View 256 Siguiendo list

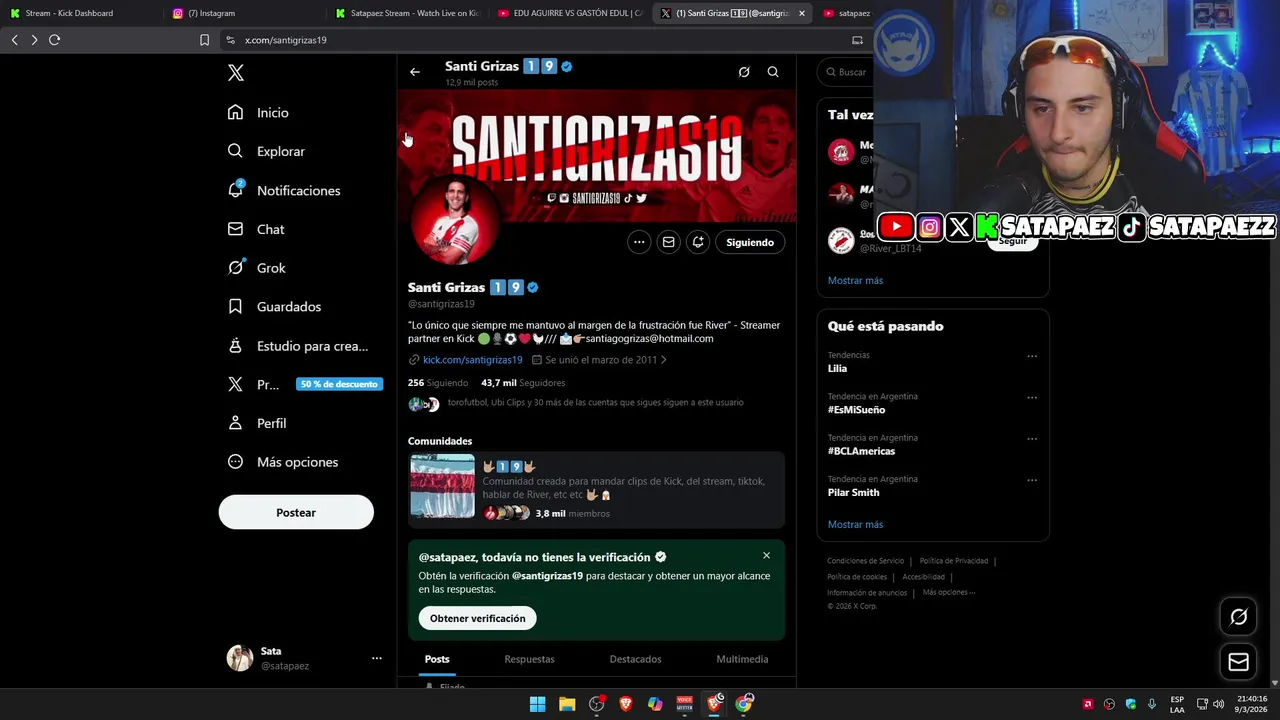pyautogui.click(x=438, y=383)
